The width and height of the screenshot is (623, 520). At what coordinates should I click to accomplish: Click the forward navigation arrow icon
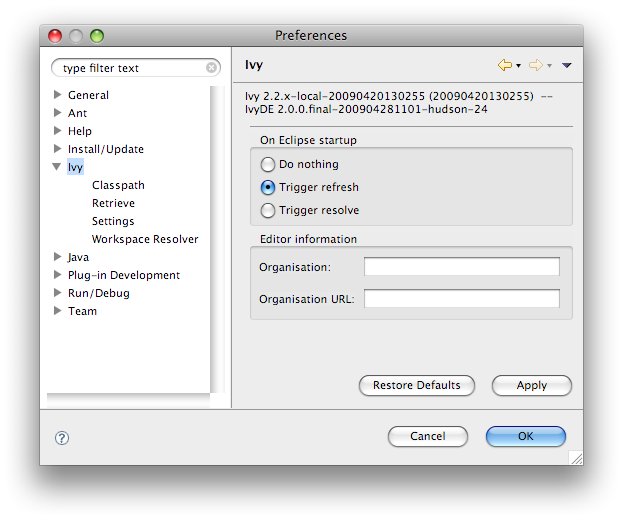[x=536, y=66]
